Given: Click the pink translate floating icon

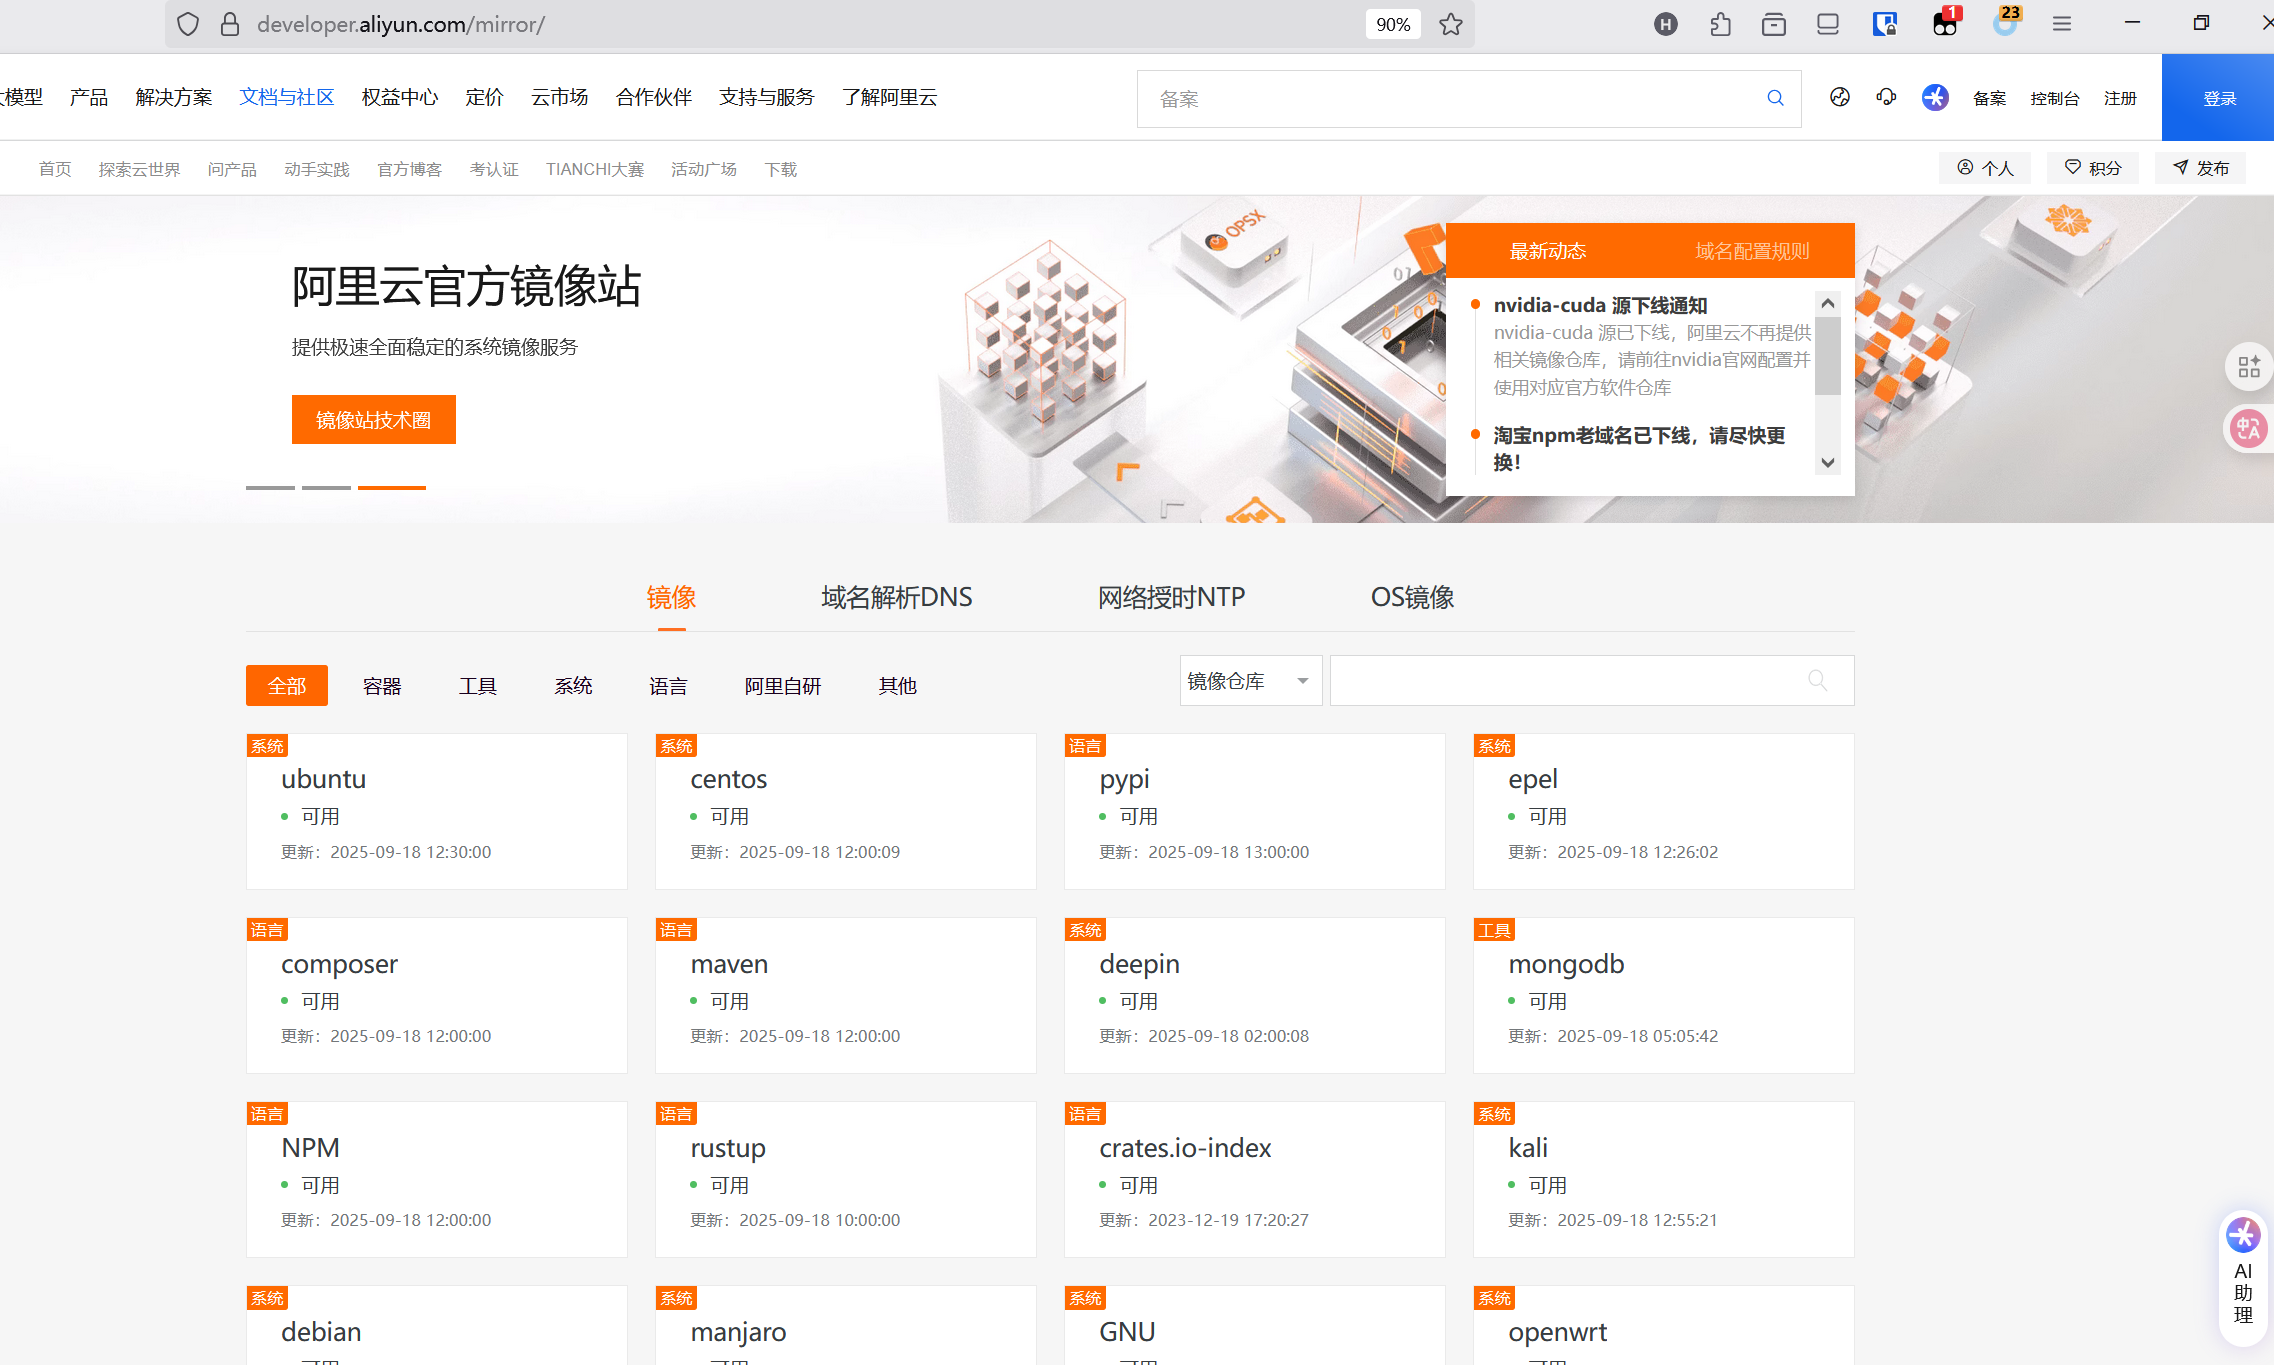Looking at the screenshot, I should pyautogui.click(x=2249, y=429).
